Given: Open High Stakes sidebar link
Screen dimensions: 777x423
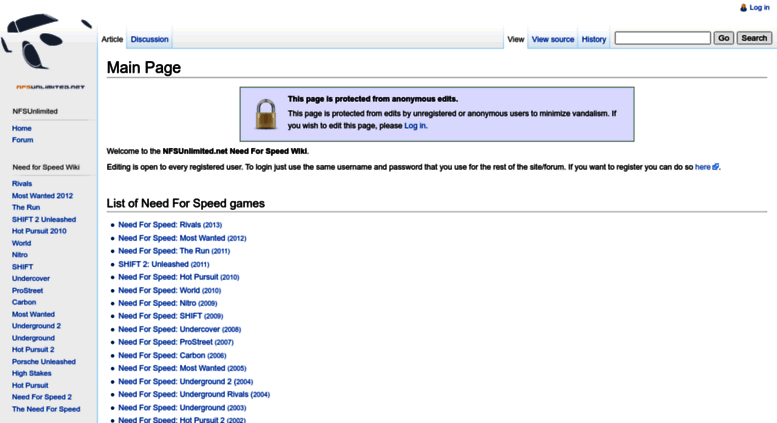Looking at the screenshot, I should pos(32,373).
